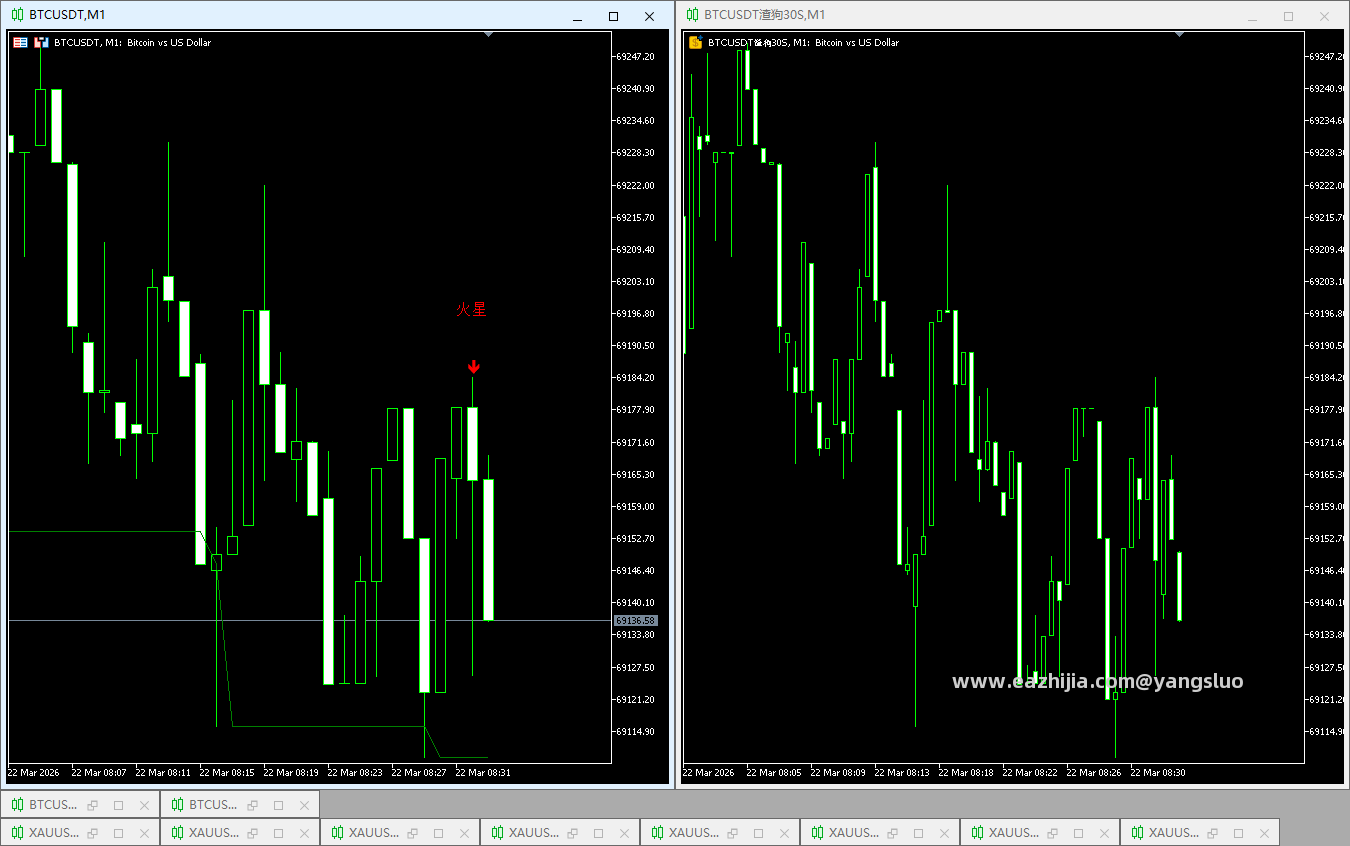Click time label 22 Mar 08:26
Image resolution: width=1350 pixels, height=846 pixels.
1094,772
